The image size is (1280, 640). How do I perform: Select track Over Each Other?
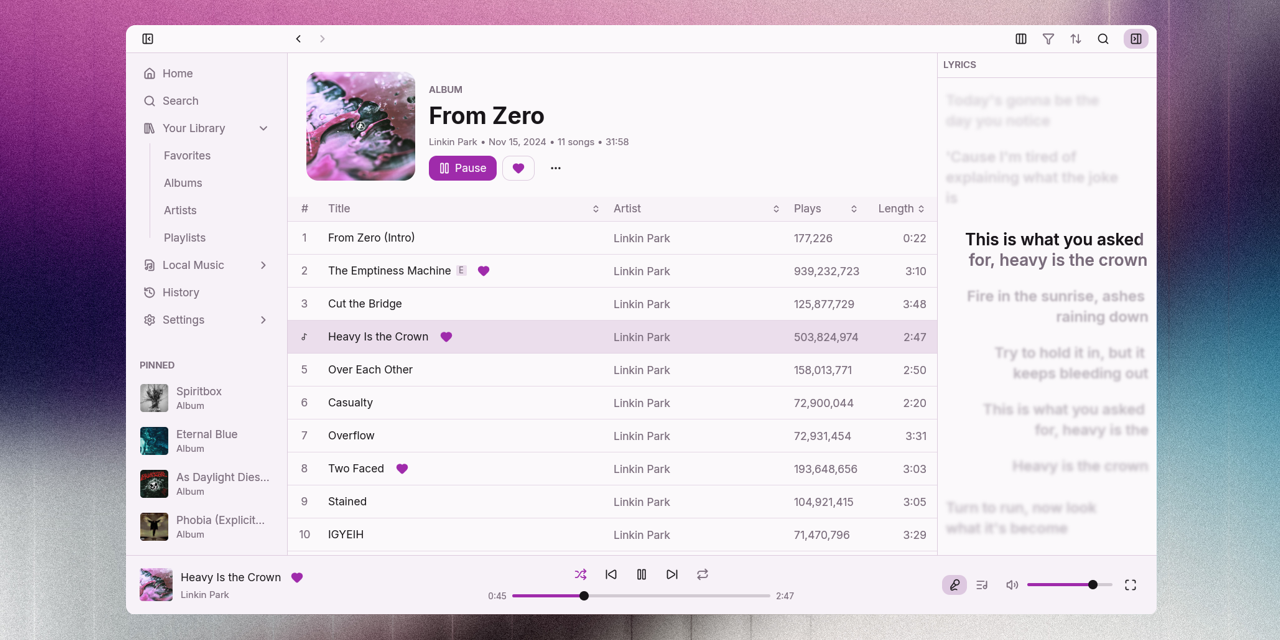click(612, 370)
